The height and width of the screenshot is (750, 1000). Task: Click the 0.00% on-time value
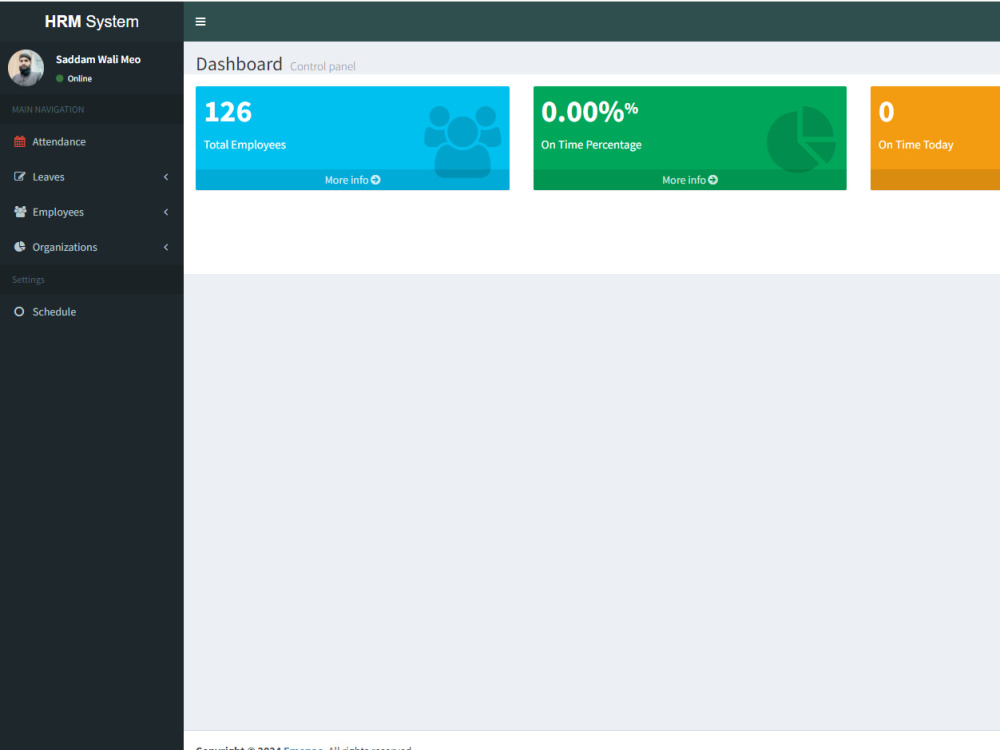589,112
